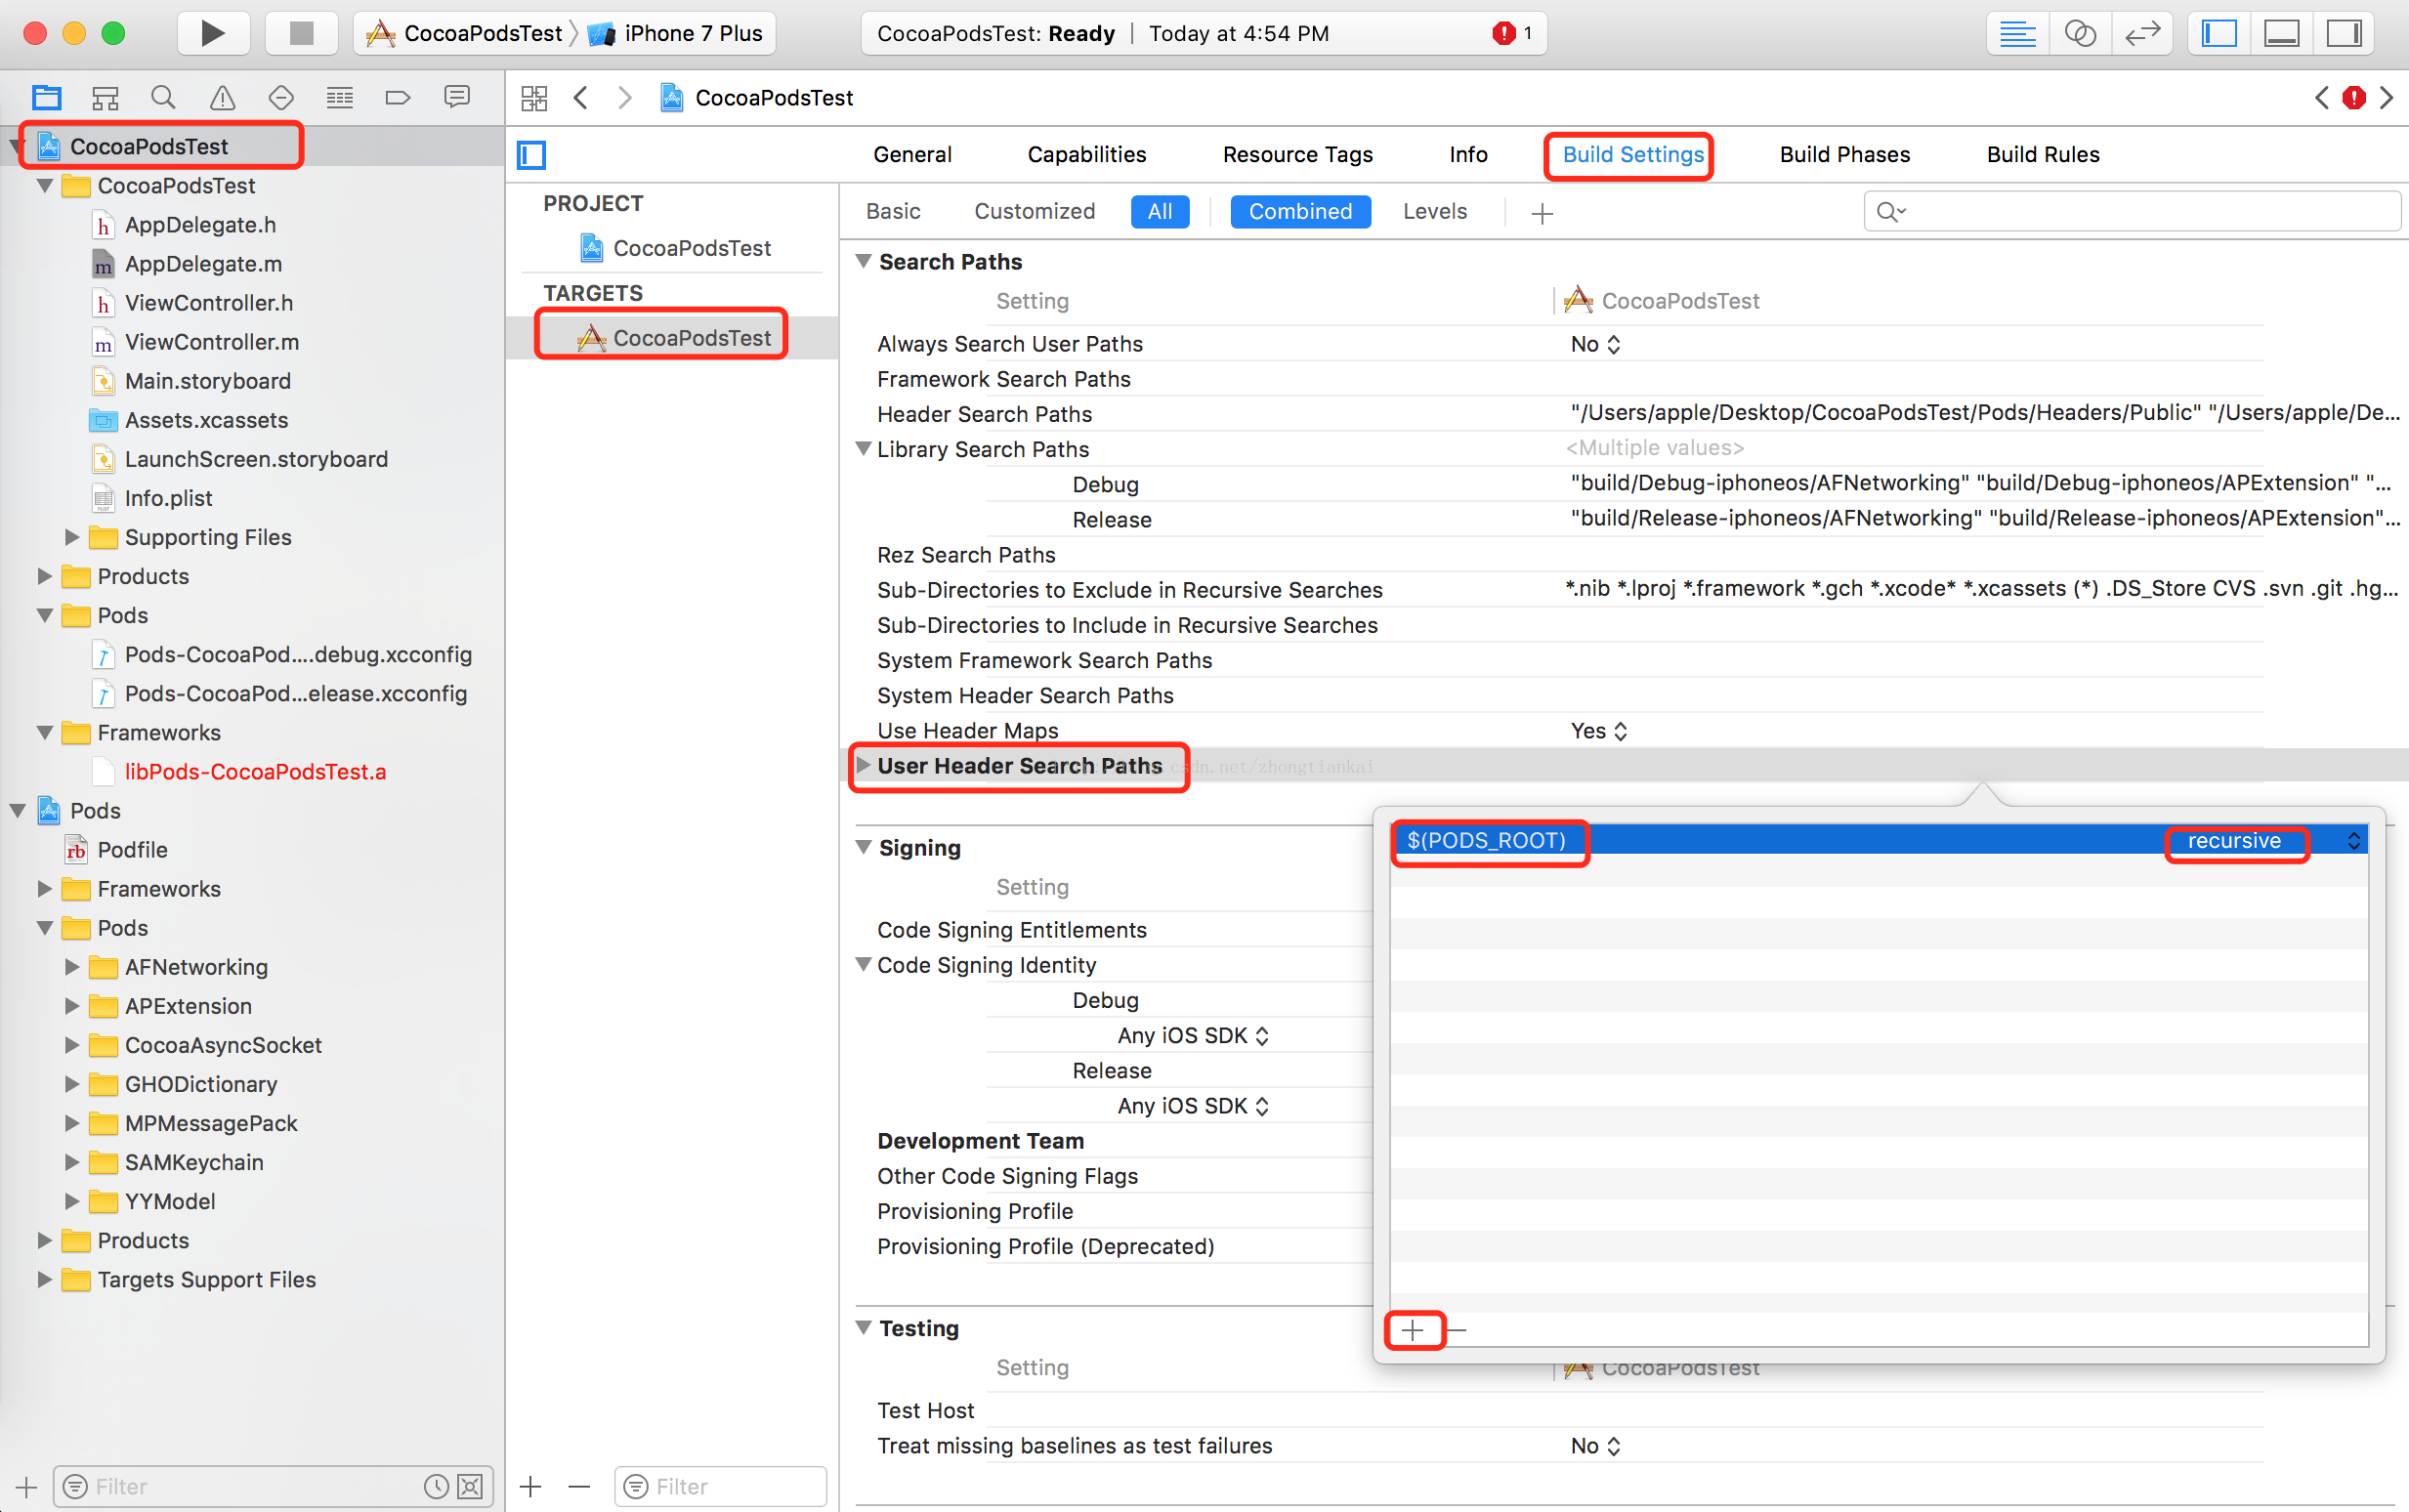2409x1512 pixels.
Task: Add a new target plus button
Action: pos(531,1486)
